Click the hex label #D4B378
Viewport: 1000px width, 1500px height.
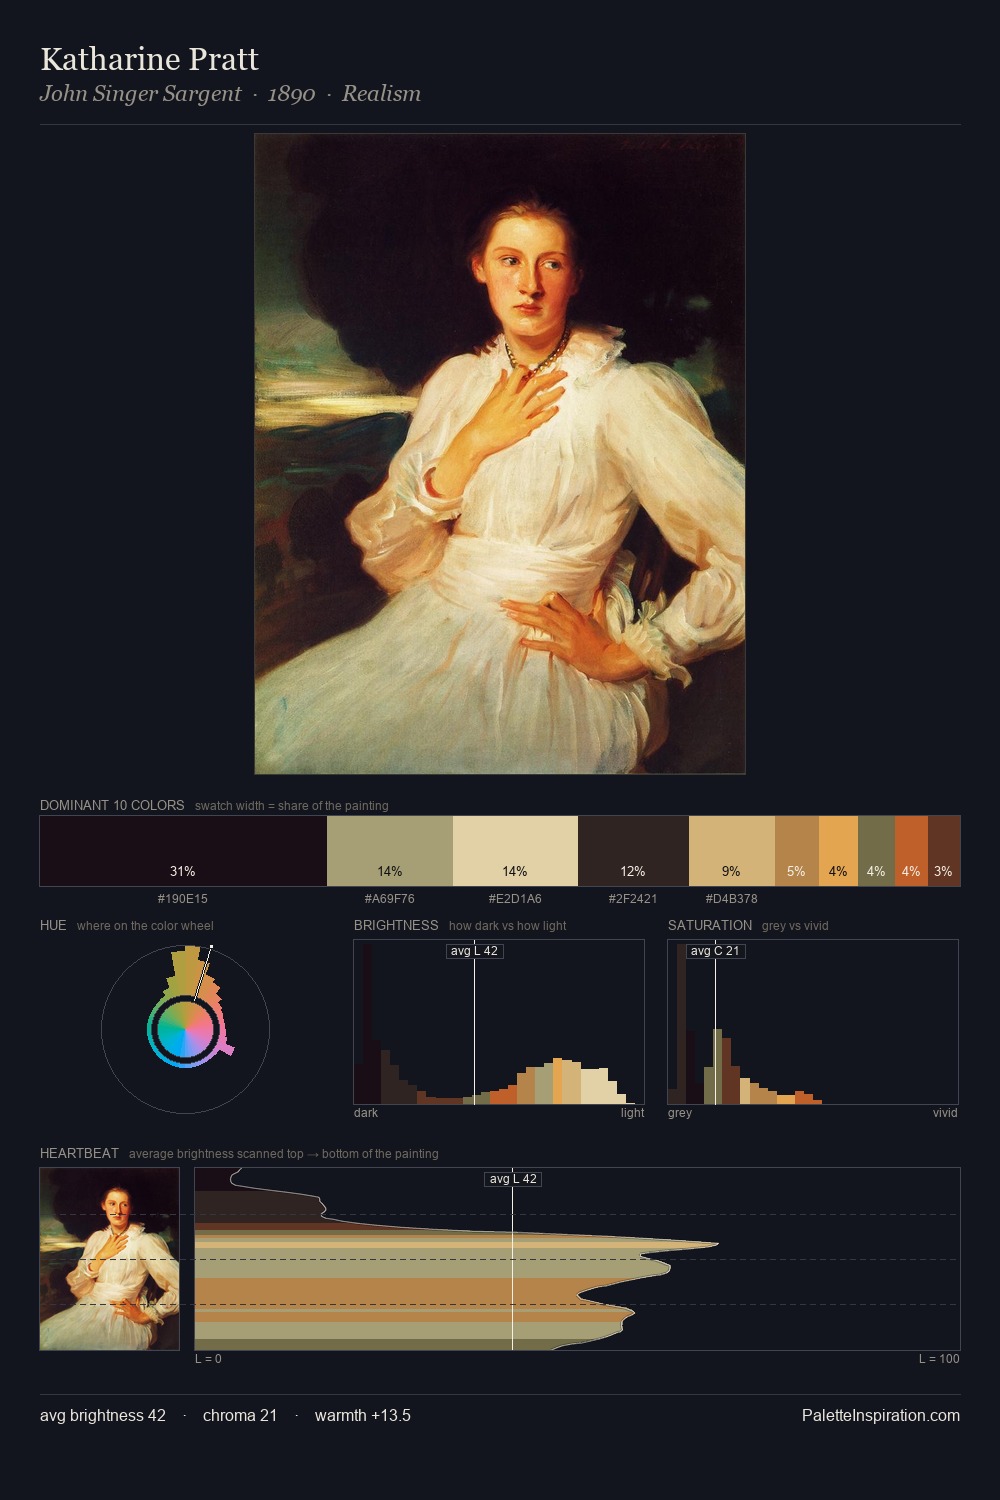pyautogui.click(x=732, y=899)
